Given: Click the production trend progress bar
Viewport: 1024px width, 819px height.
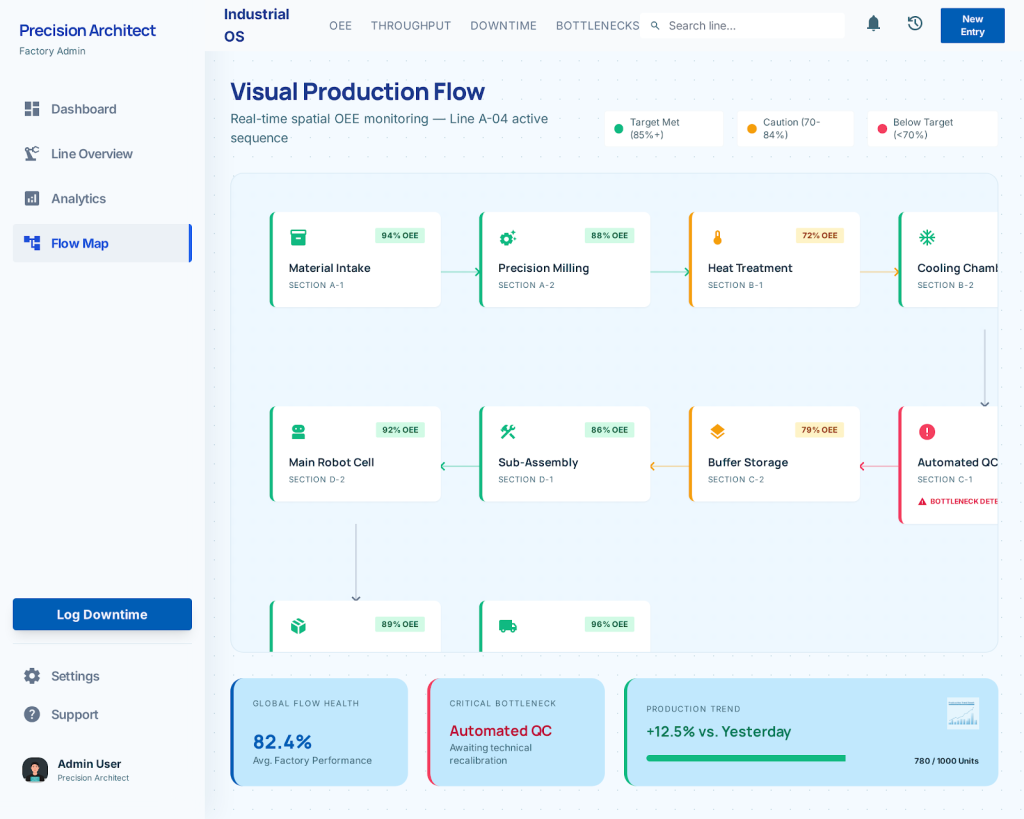Looking at the screenshot, I should click(745, 758).
